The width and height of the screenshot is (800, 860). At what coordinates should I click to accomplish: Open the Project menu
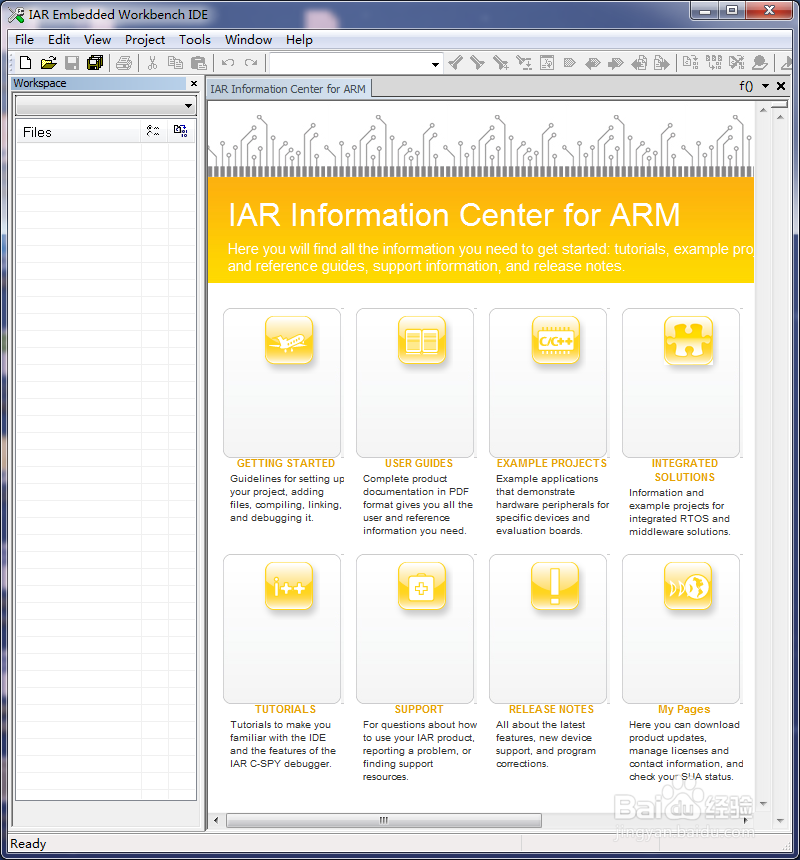(x=145, y=40)
